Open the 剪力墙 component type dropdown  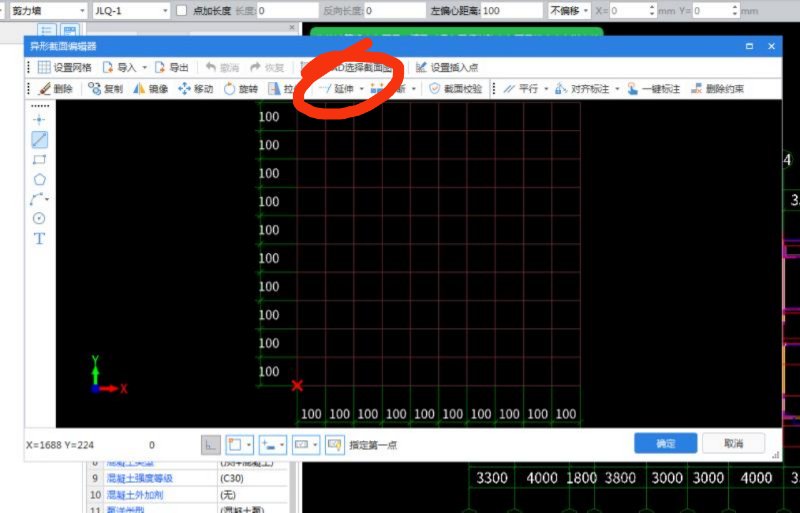click(x=47, y=10)
